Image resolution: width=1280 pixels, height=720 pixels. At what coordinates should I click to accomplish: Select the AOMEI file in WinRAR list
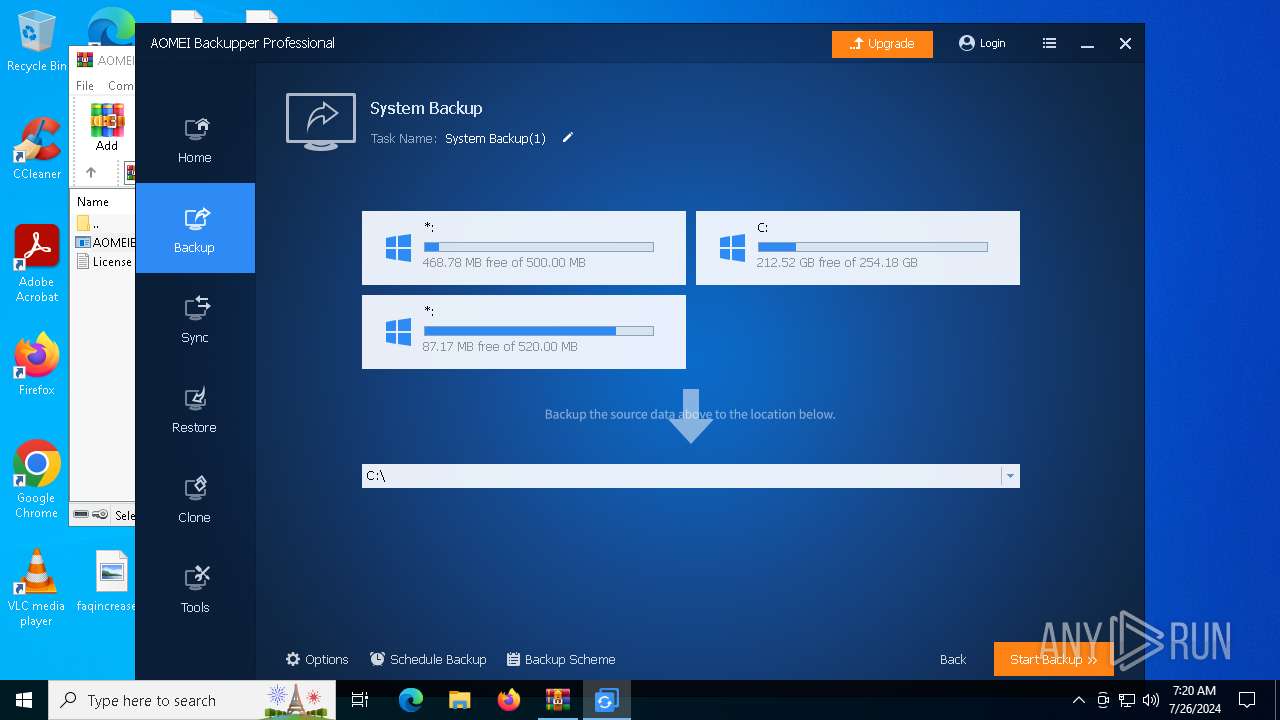105,242
